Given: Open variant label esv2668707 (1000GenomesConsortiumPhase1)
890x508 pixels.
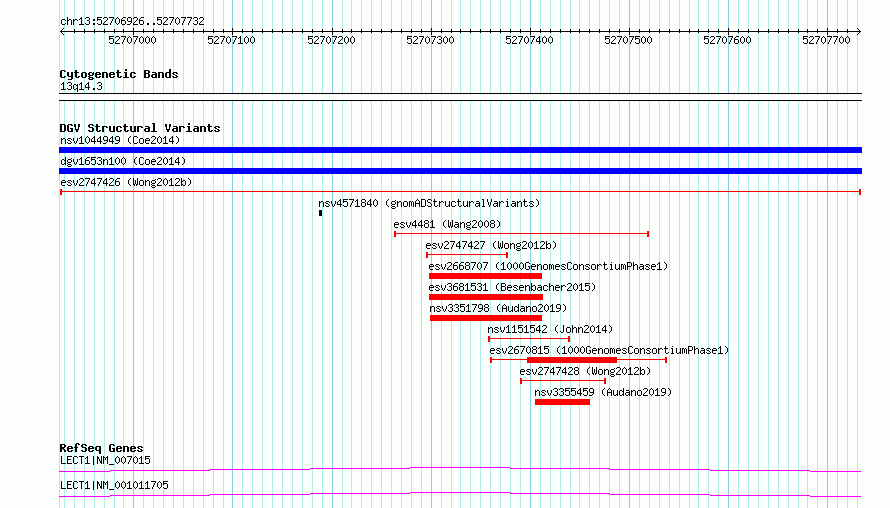Looking at the screenshot, I should coord(548,266).
